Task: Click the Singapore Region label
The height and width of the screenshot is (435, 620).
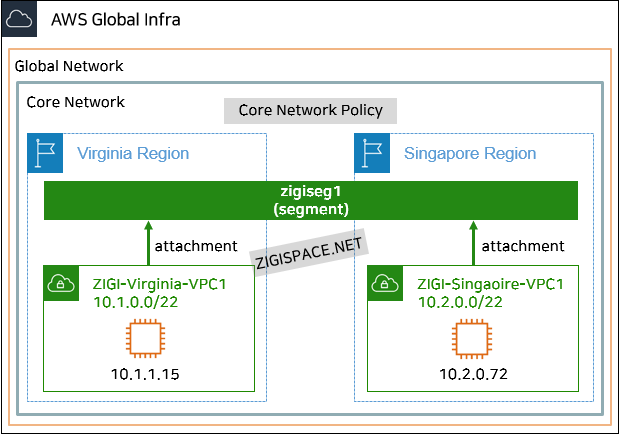Action: [470, 153]
